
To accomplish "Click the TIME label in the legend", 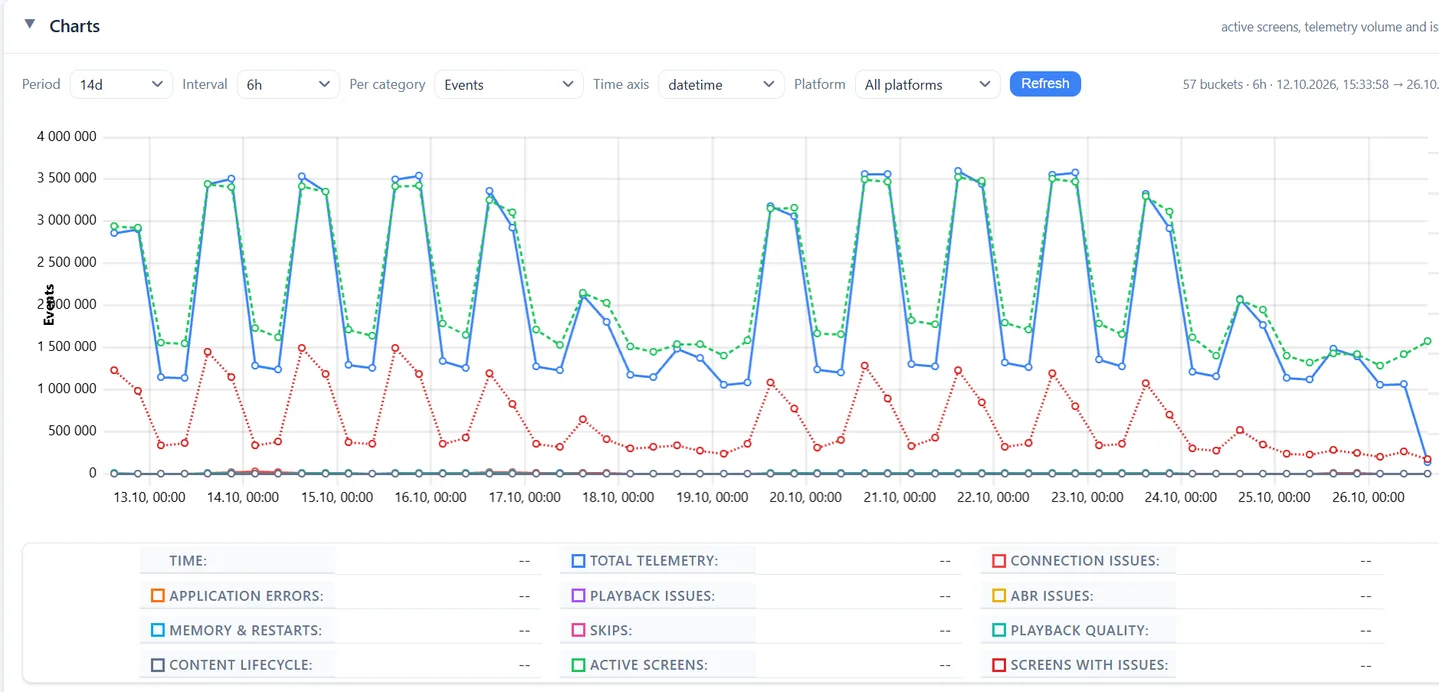I will tap(188, 561).
